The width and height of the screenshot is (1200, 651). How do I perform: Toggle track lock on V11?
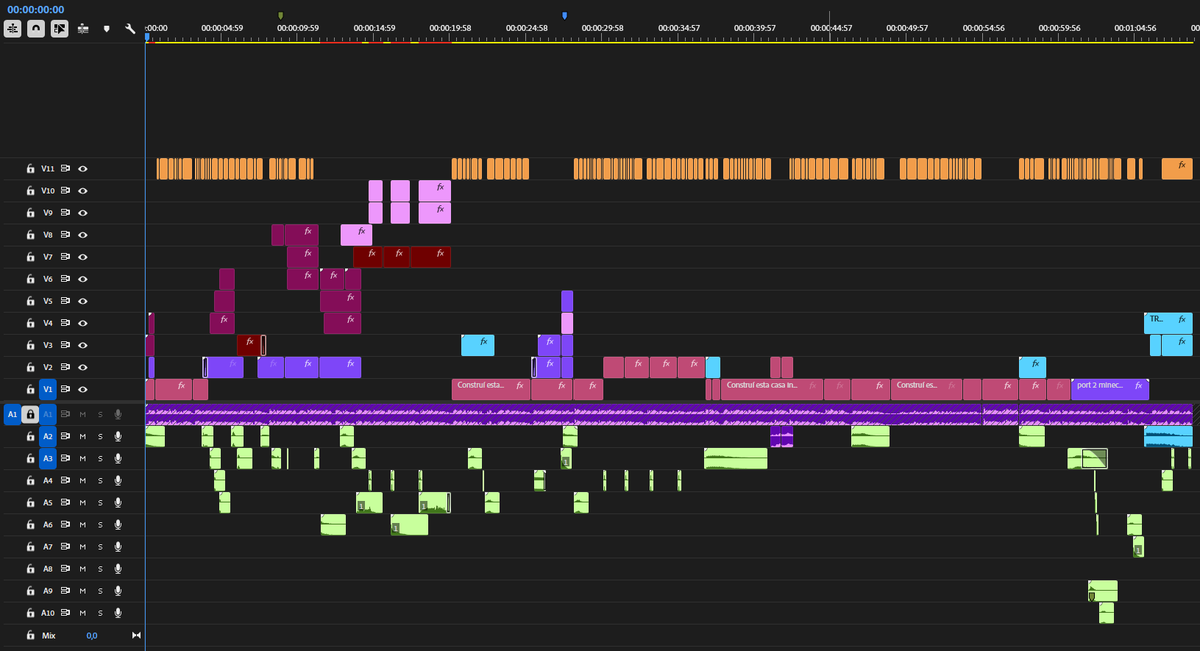click(31, 168)
